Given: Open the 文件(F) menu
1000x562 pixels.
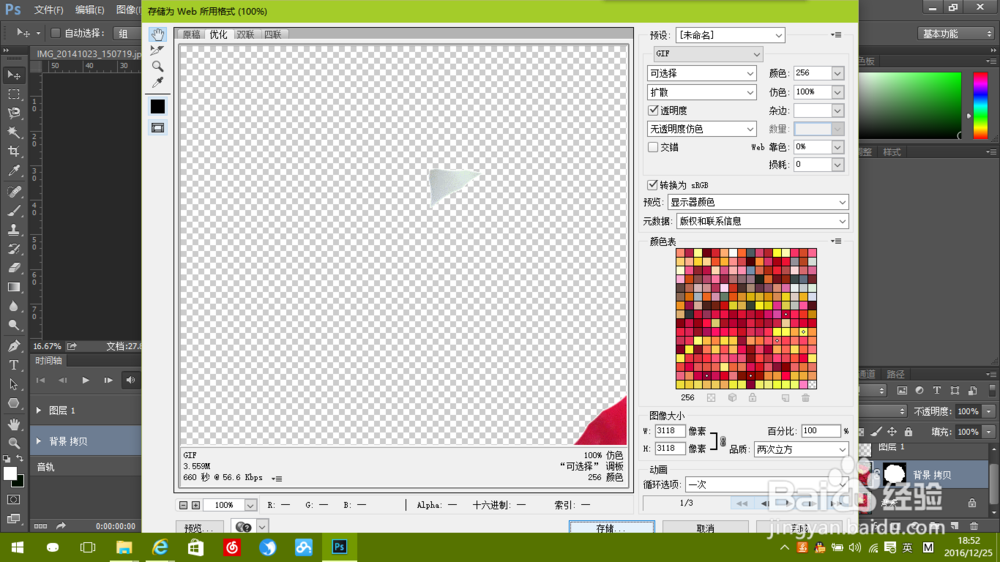Looking at the screenshot, I should click(48, 10).
